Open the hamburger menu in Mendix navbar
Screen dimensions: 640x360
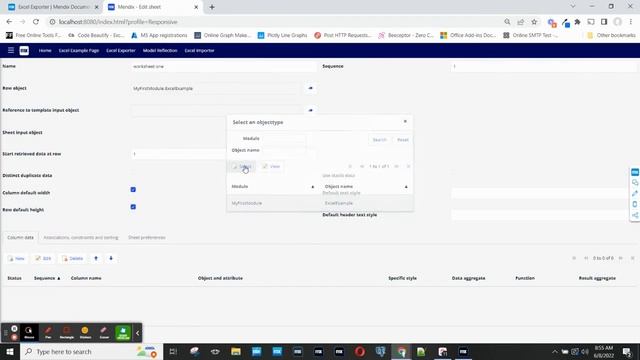(x=11, y=50)
